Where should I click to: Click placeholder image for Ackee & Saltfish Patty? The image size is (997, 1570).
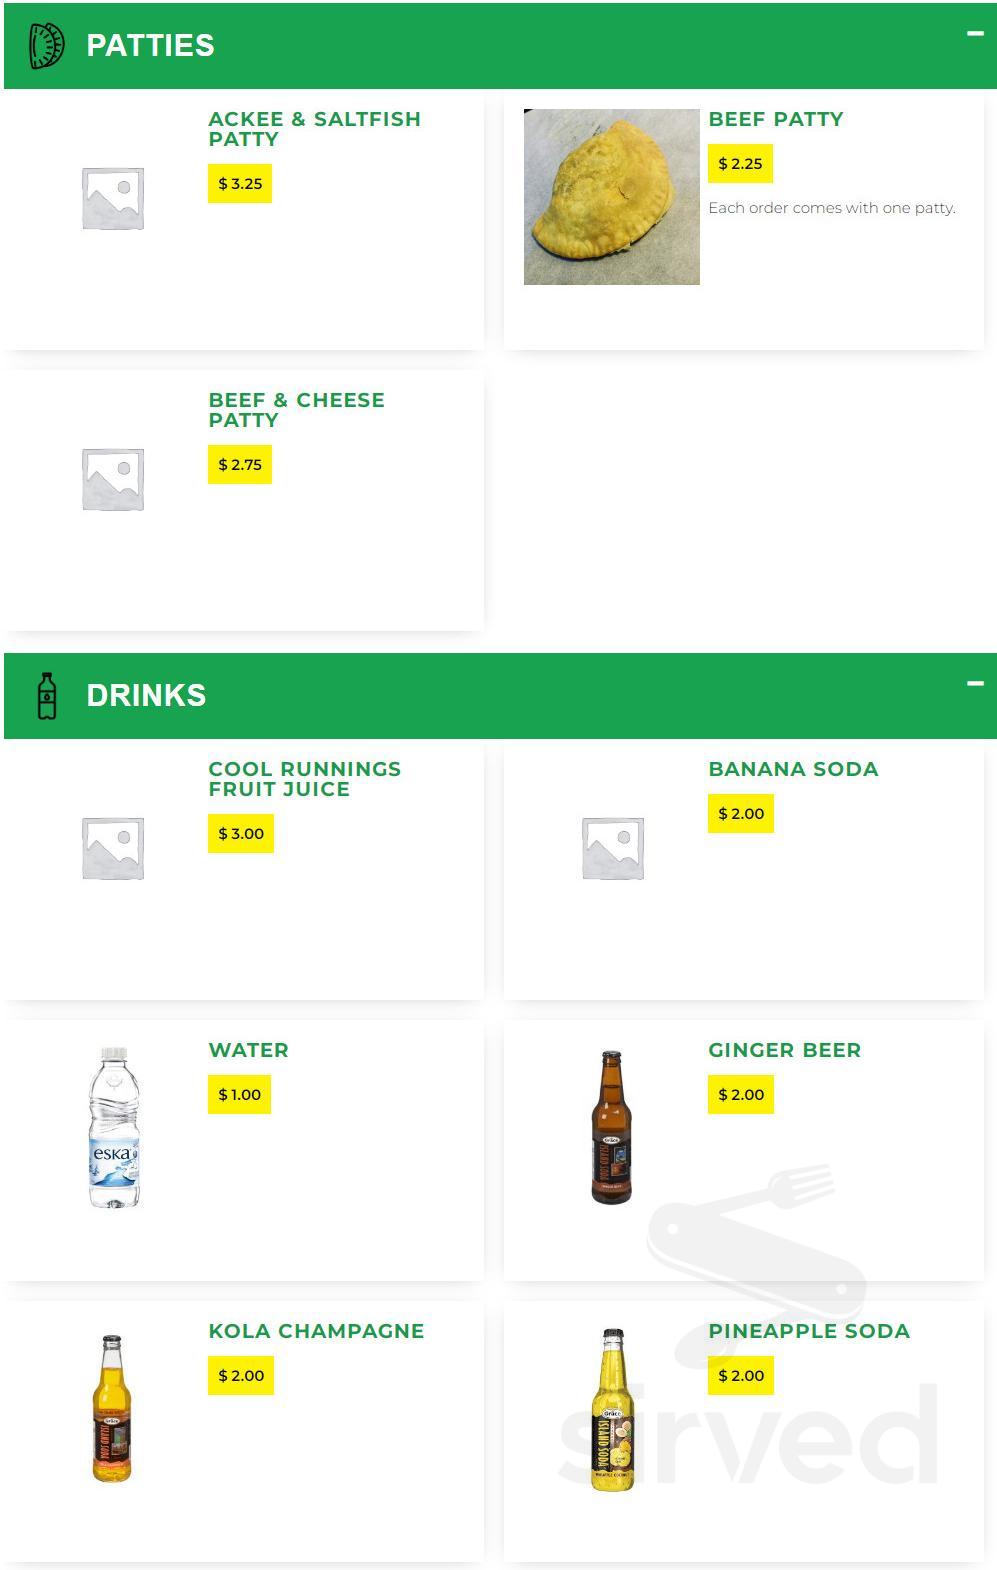tap(113, 198)
